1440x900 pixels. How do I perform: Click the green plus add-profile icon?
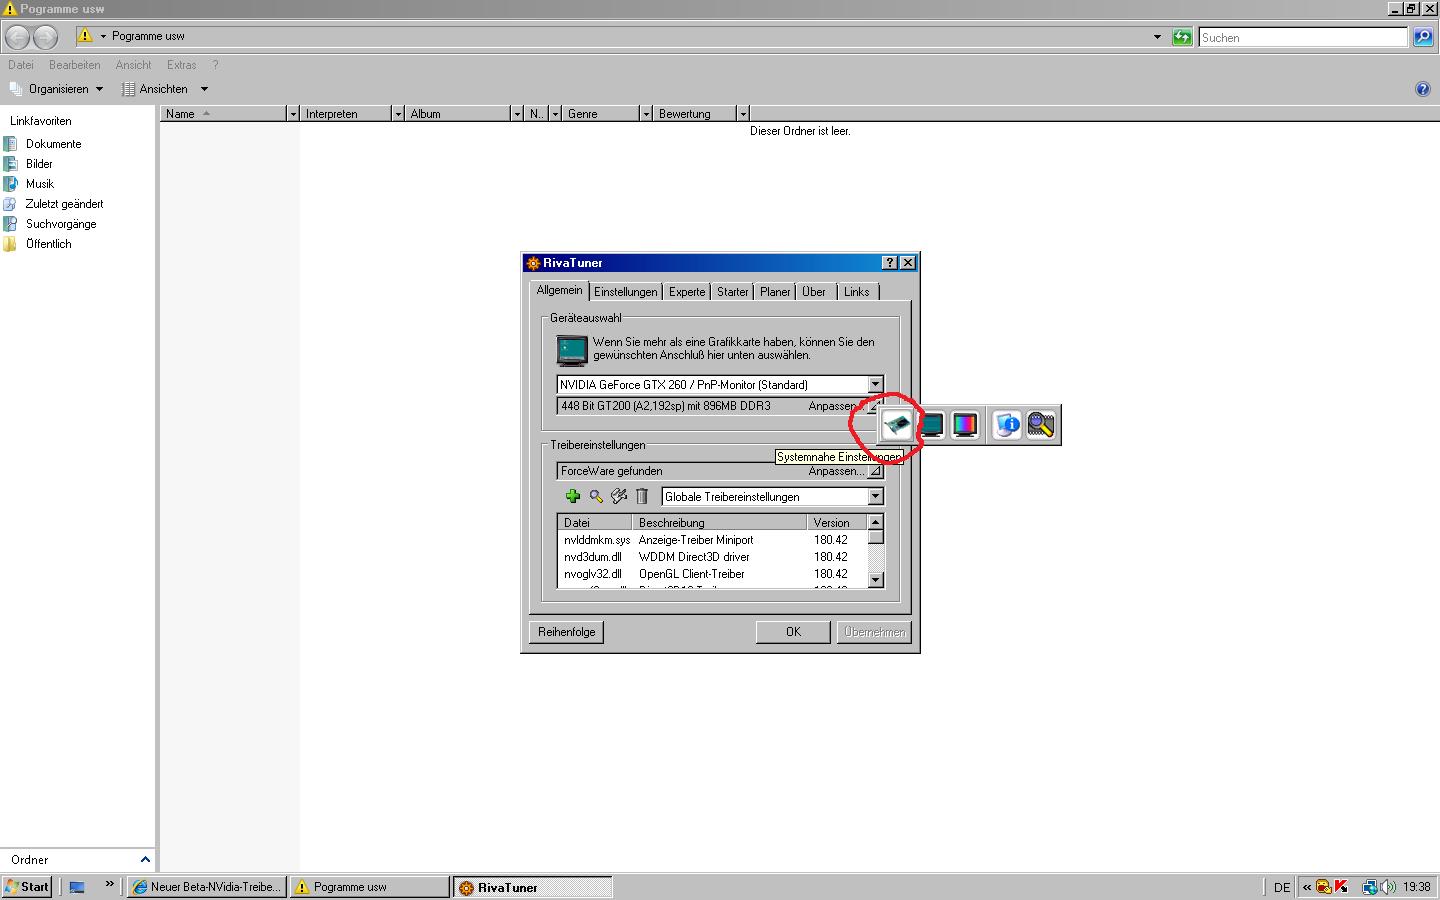click(573, 496)
